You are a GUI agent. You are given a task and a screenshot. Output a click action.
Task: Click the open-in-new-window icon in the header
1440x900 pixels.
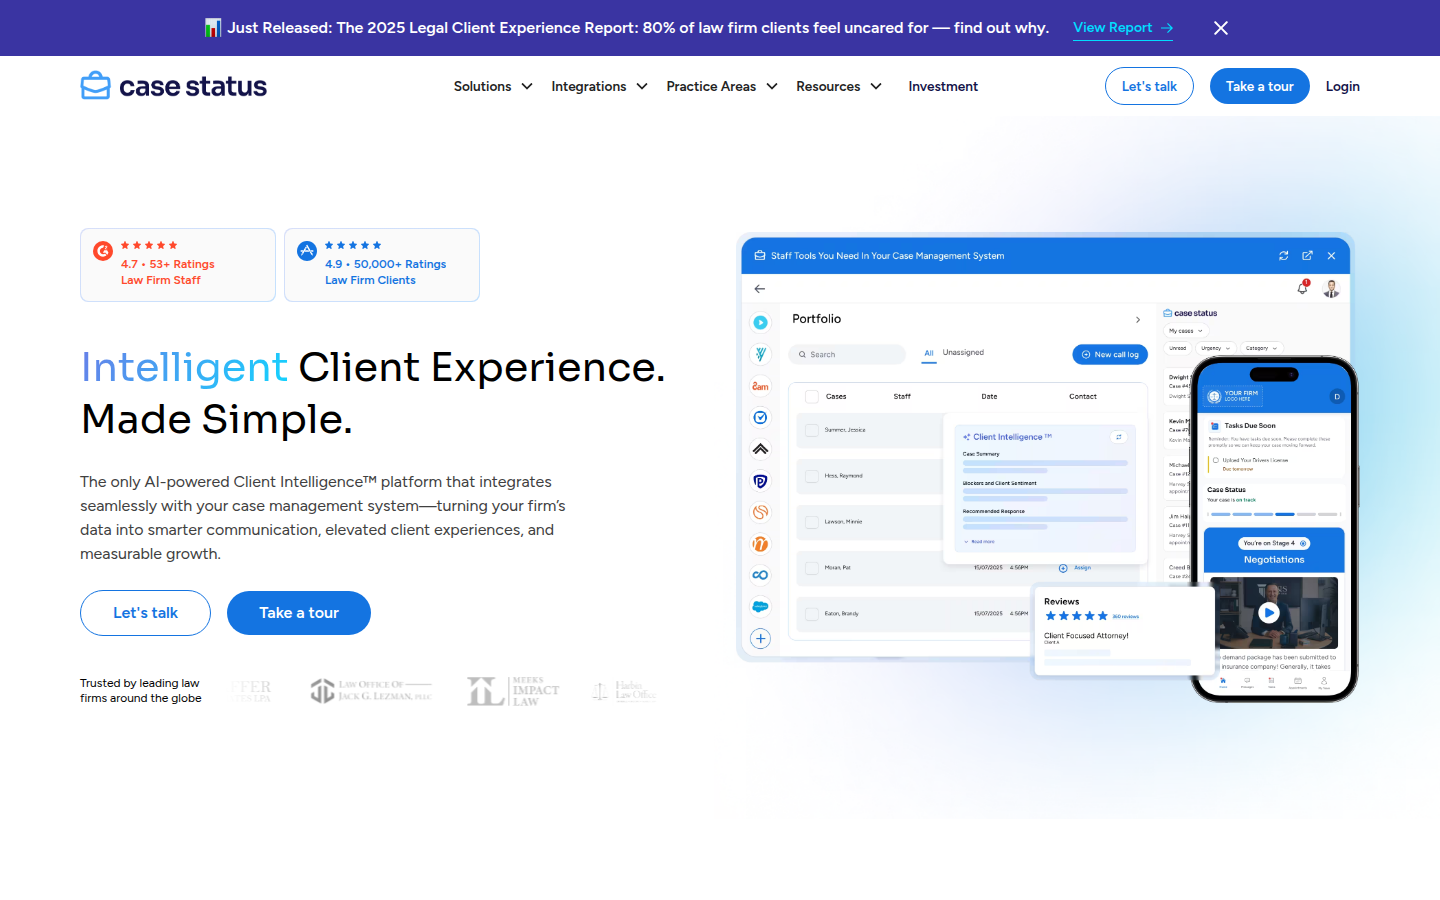[1307, 256]
